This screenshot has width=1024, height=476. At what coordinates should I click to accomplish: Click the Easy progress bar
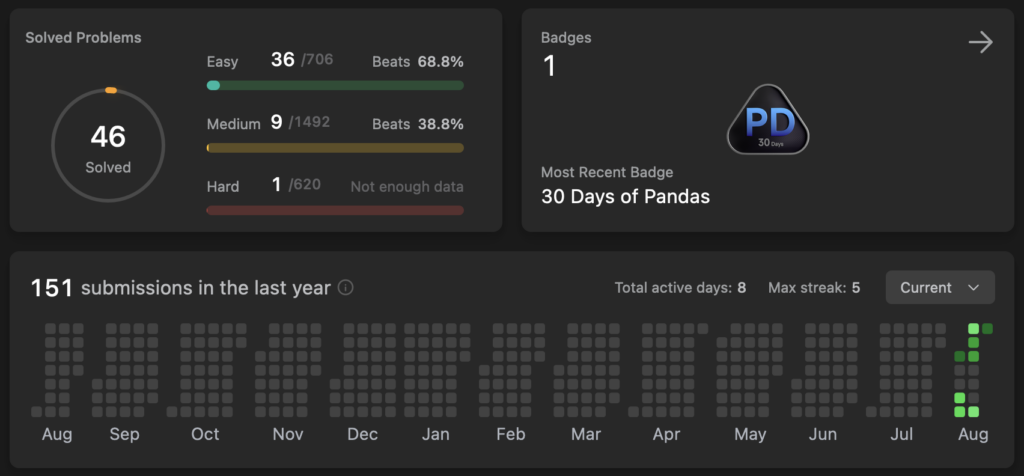click(x=335, y=86)
